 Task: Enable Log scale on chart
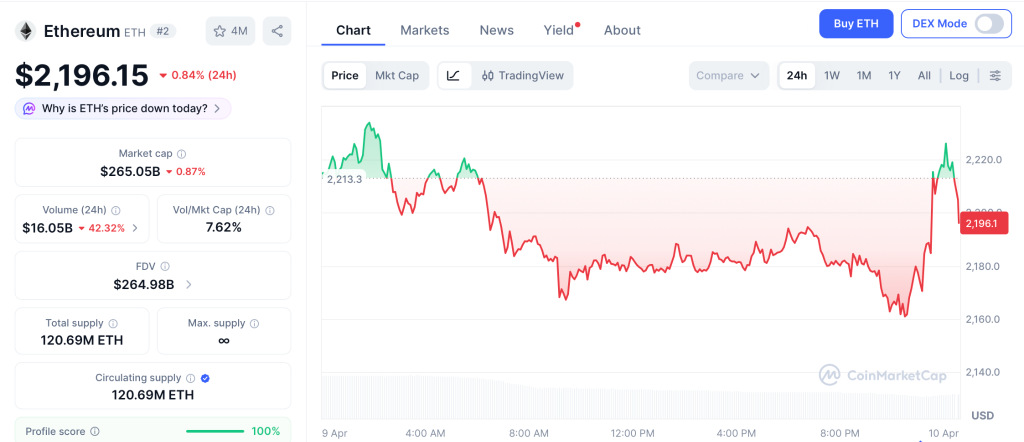(958, 76)
